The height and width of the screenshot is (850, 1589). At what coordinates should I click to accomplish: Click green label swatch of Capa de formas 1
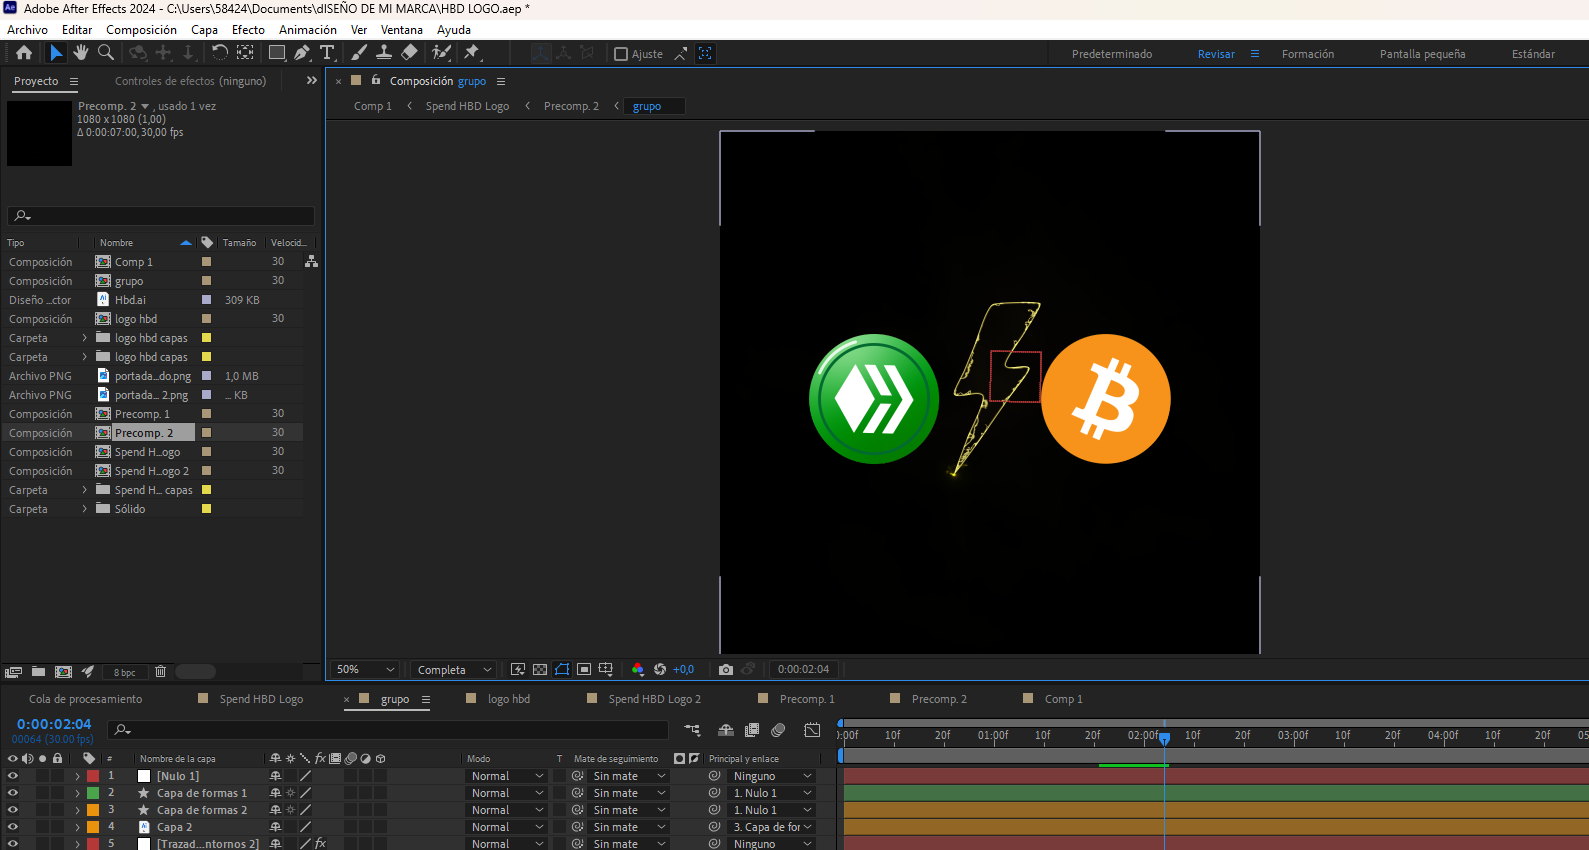tap(93, 793)
